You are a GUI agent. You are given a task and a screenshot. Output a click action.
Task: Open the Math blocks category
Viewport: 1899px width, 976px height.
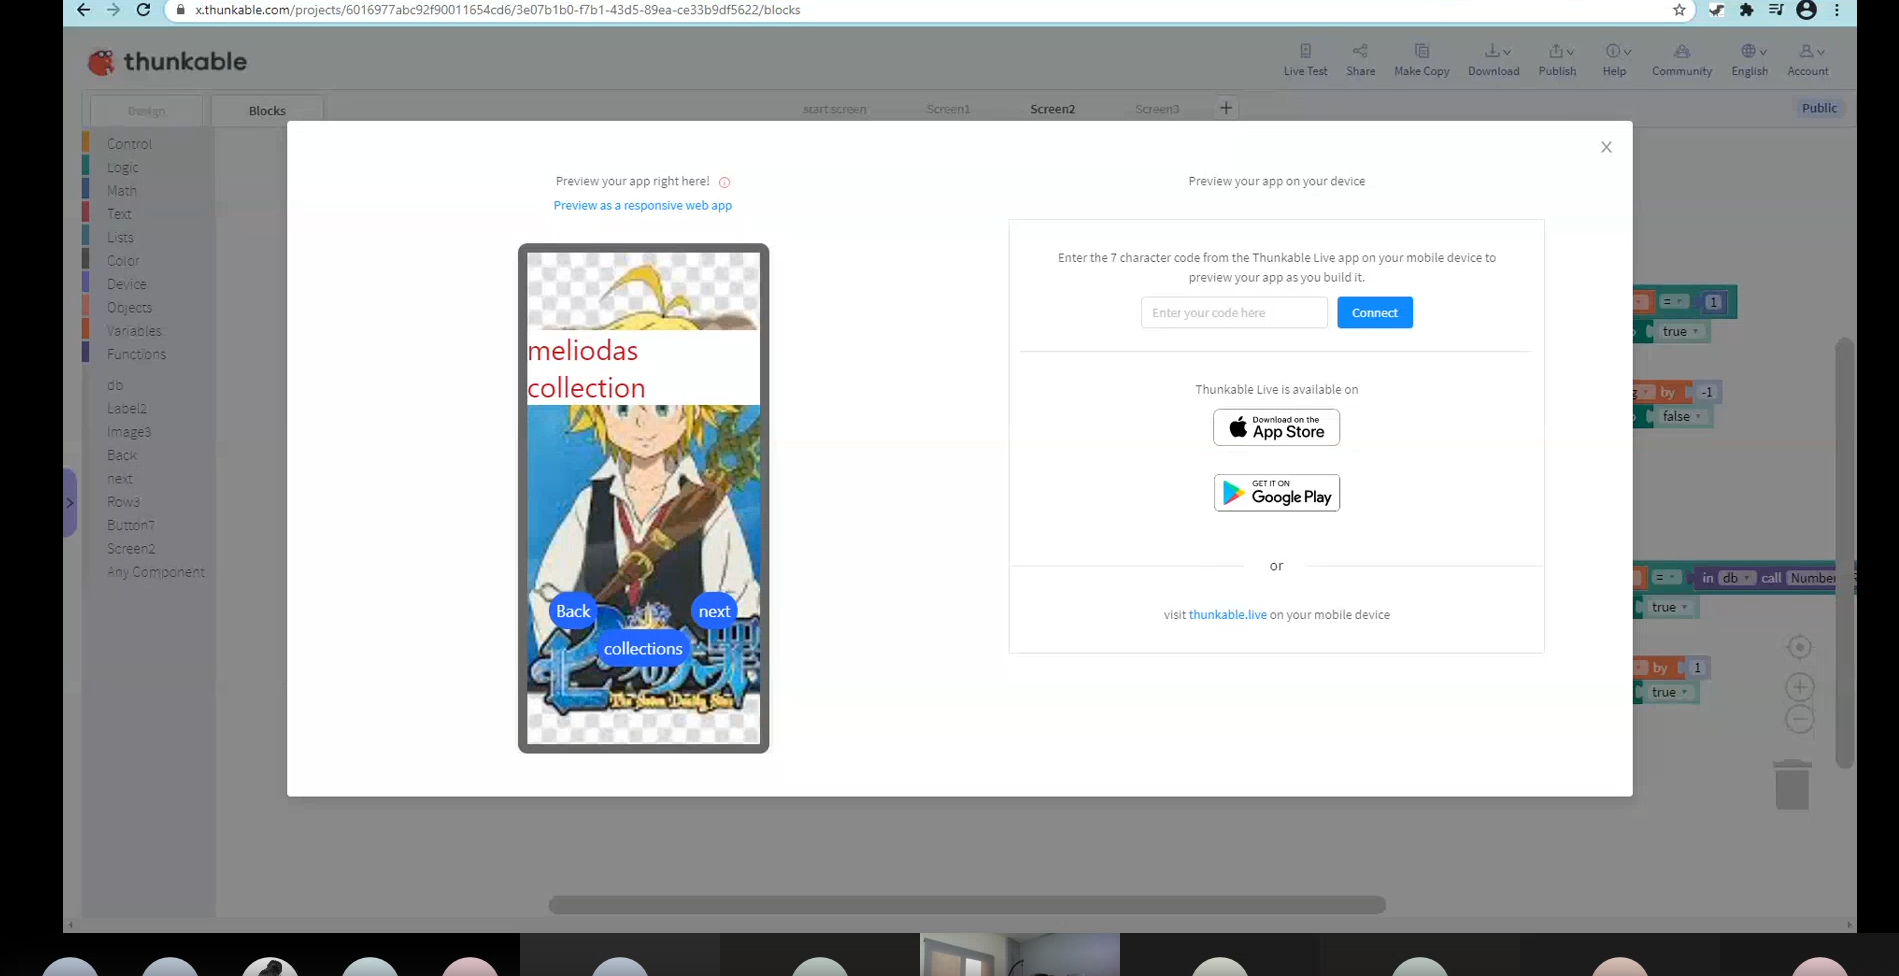(122, 191)
